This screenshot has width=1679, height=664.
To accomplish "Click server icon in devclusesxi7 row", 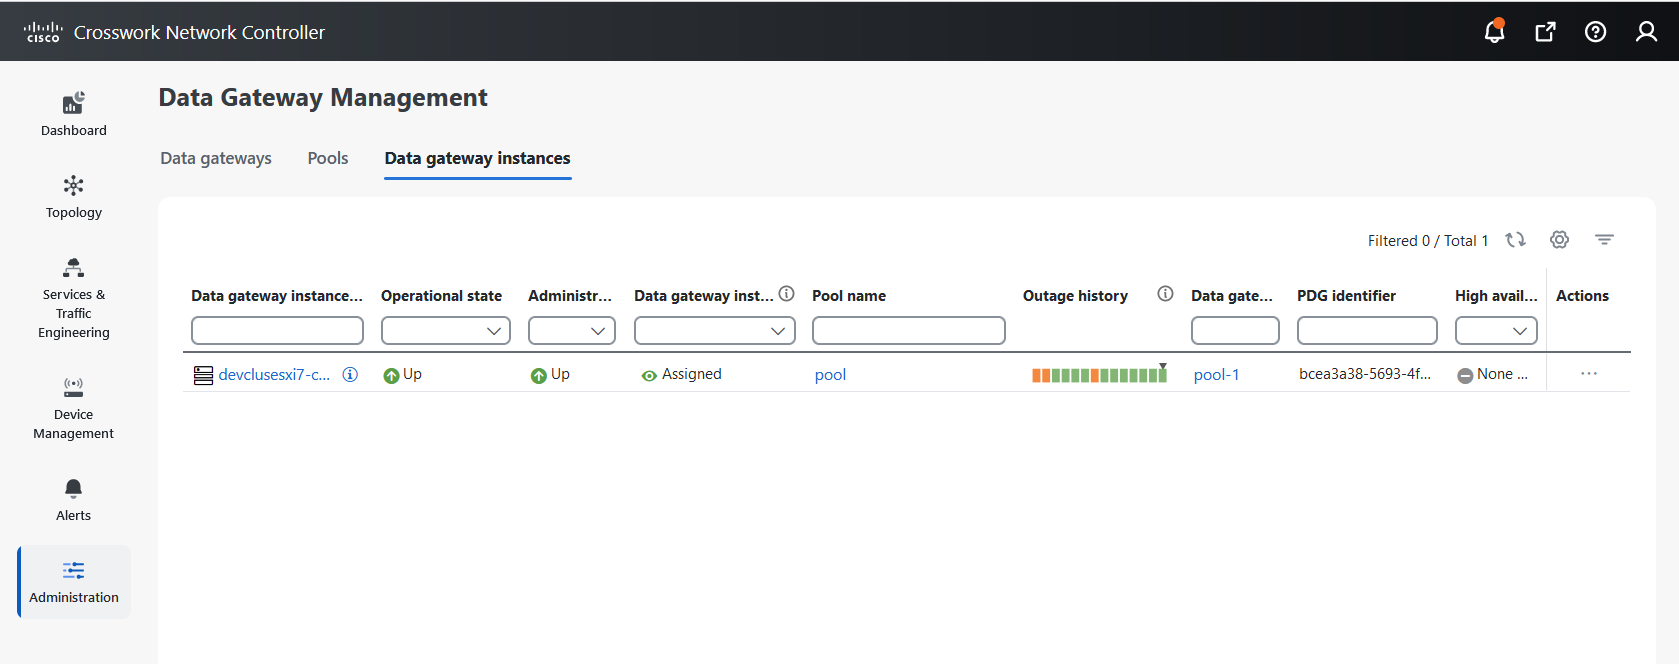I will coord(203,375).
